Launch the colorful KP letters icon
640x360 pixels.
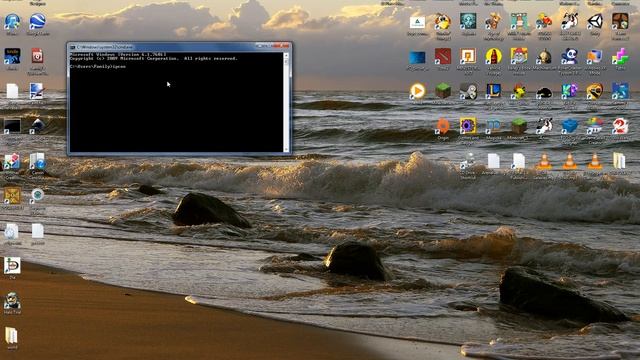click(569, 91)
